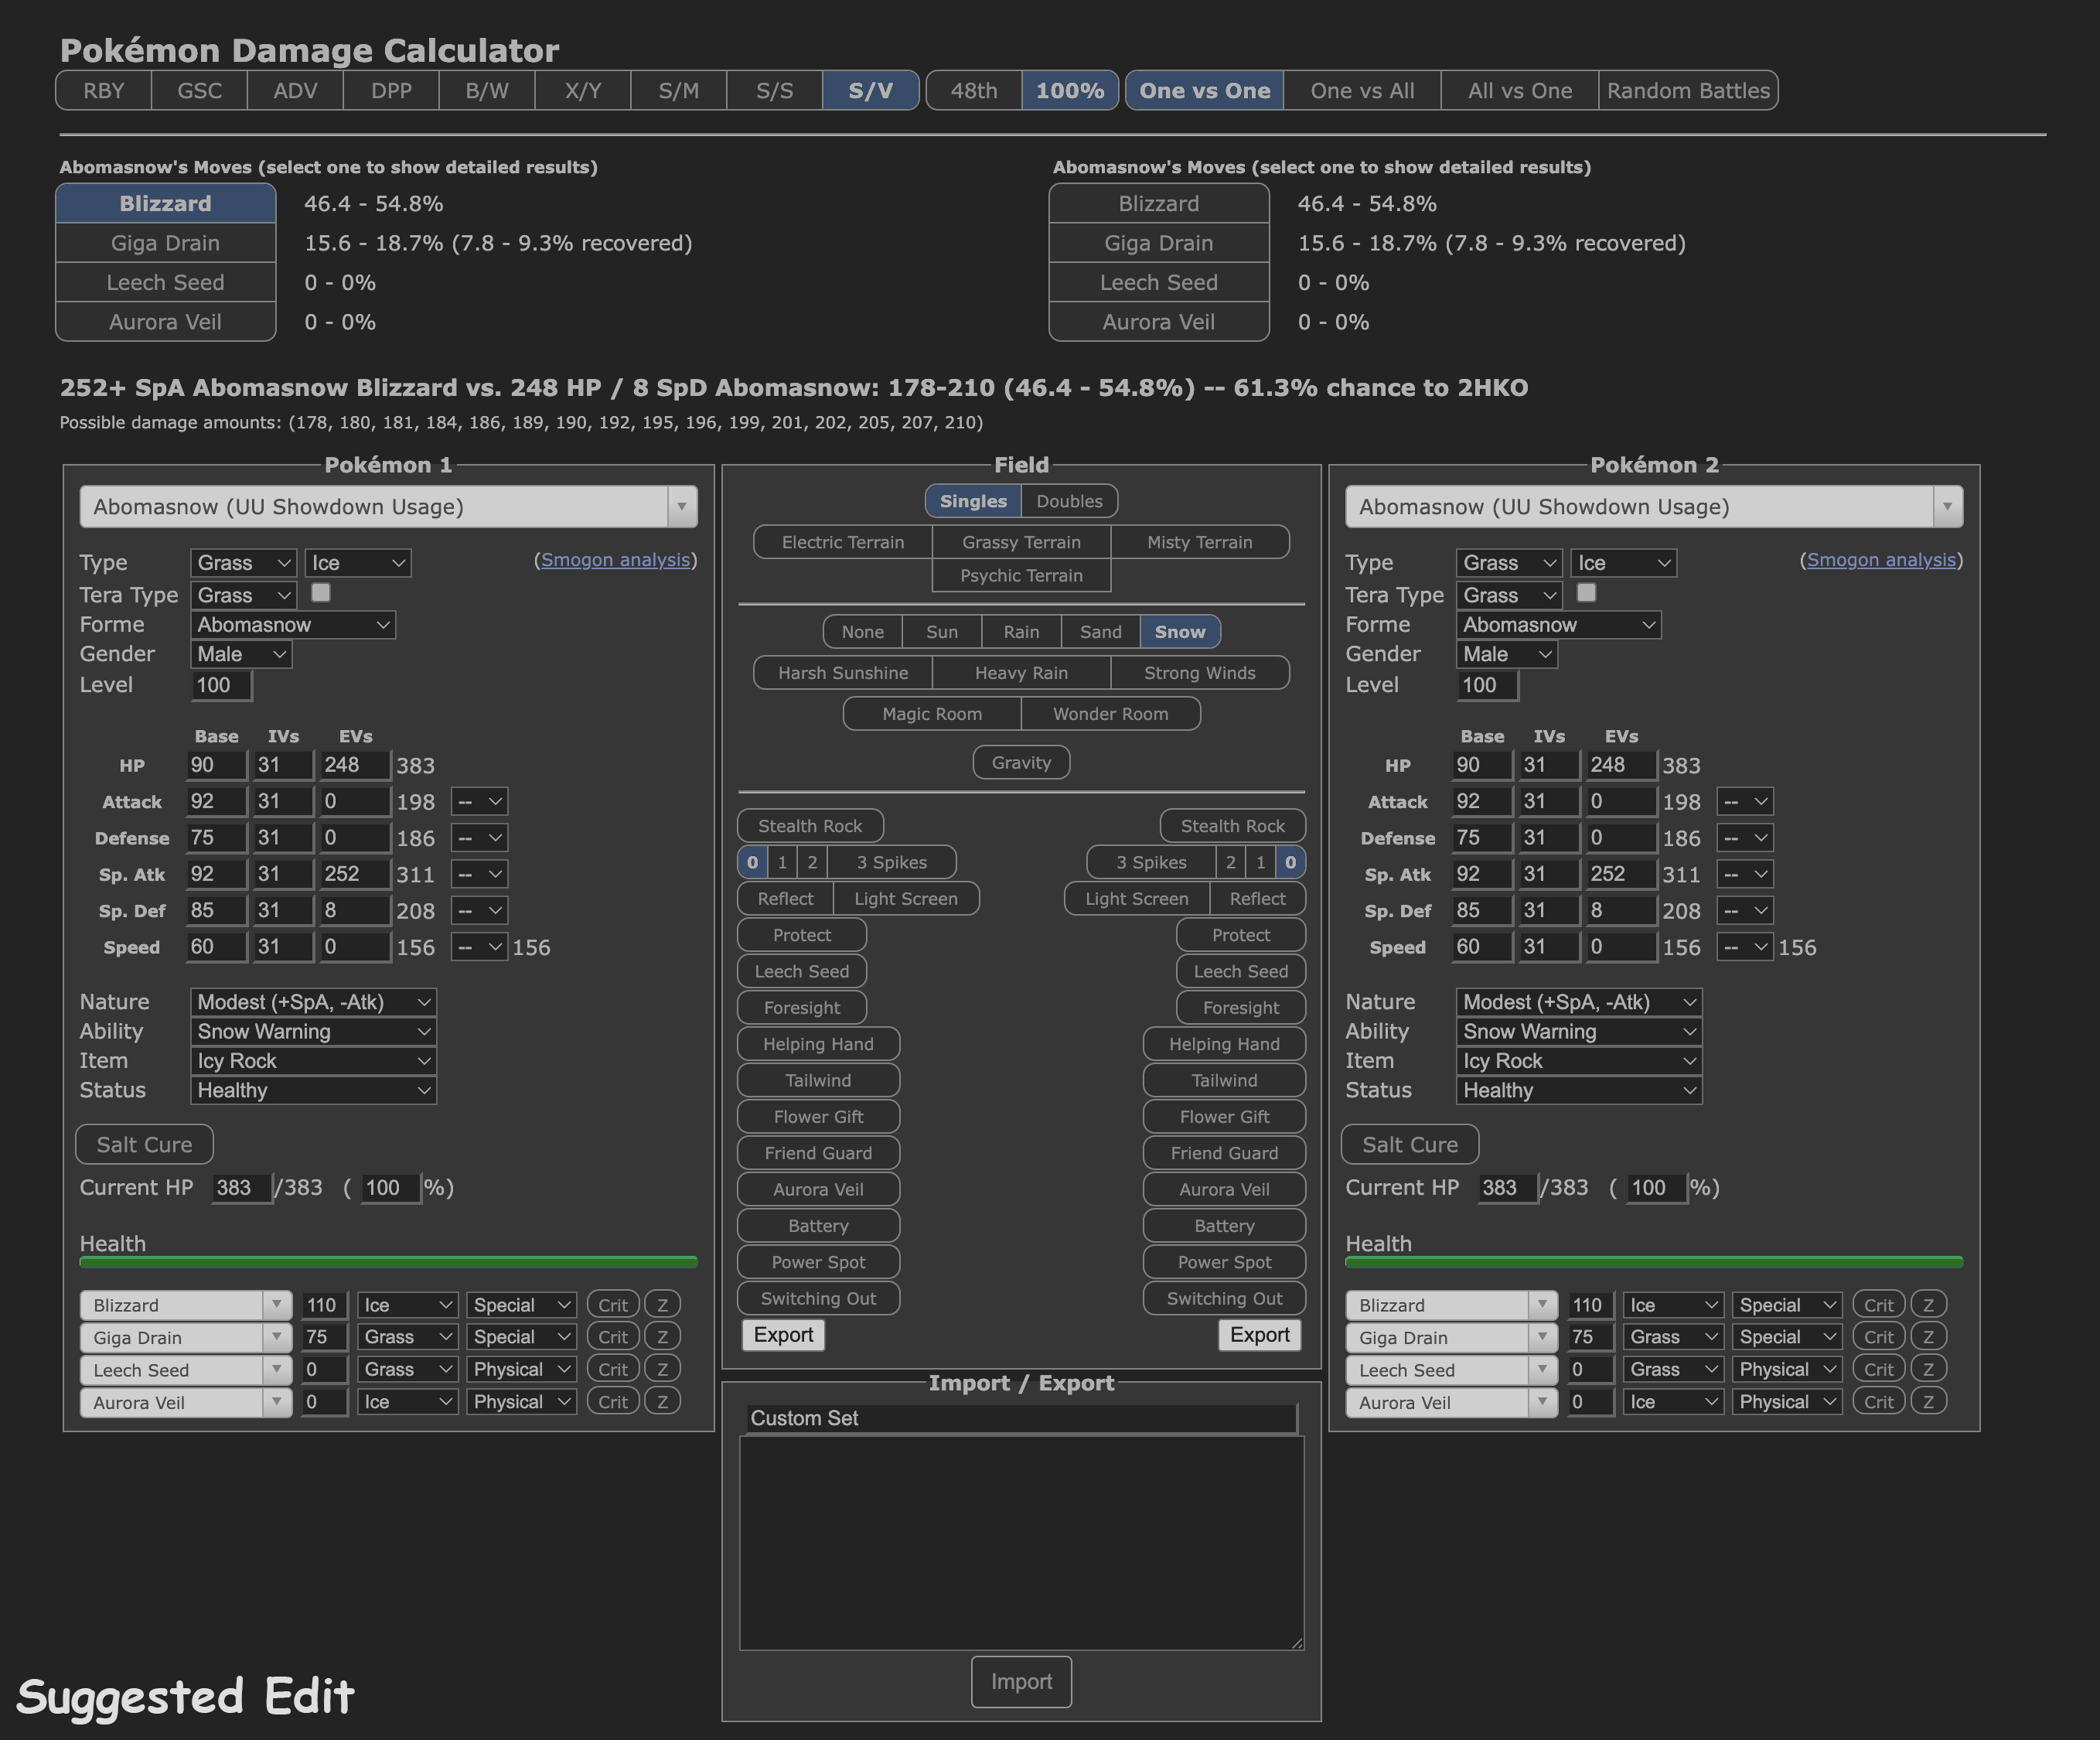Click the Import button under Custom Set
The height and width of the screenshot is (1740, 2100).
pos(1021,1682)
